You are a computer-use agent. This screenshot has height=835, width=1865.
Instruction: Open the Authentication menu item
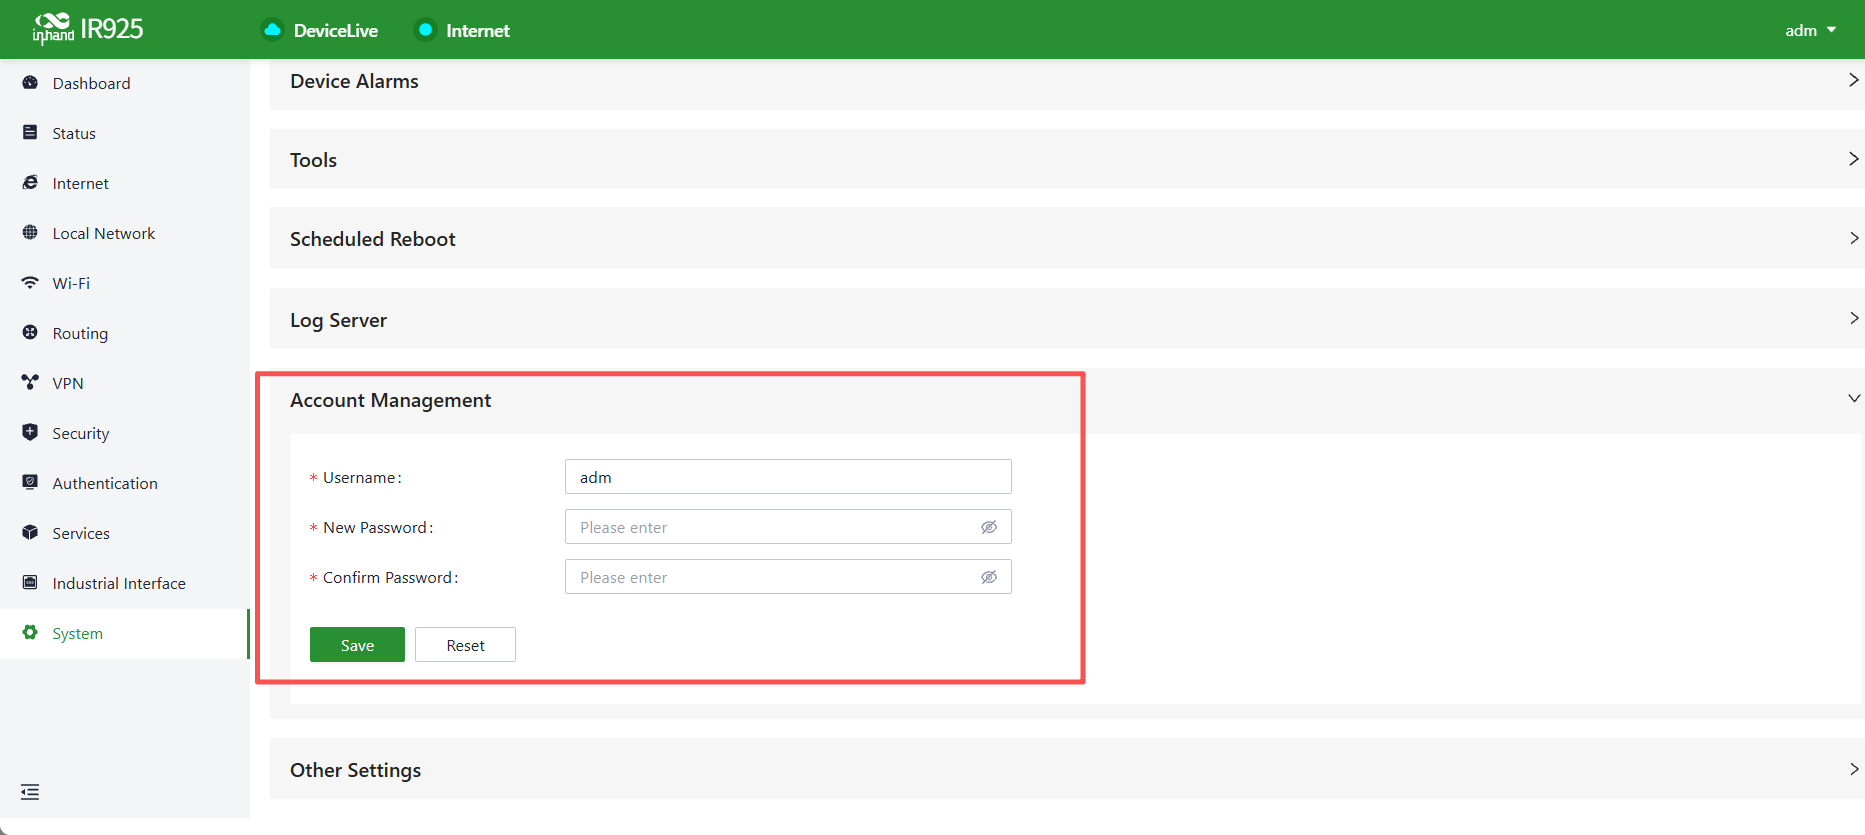click(x=124, y=483)
